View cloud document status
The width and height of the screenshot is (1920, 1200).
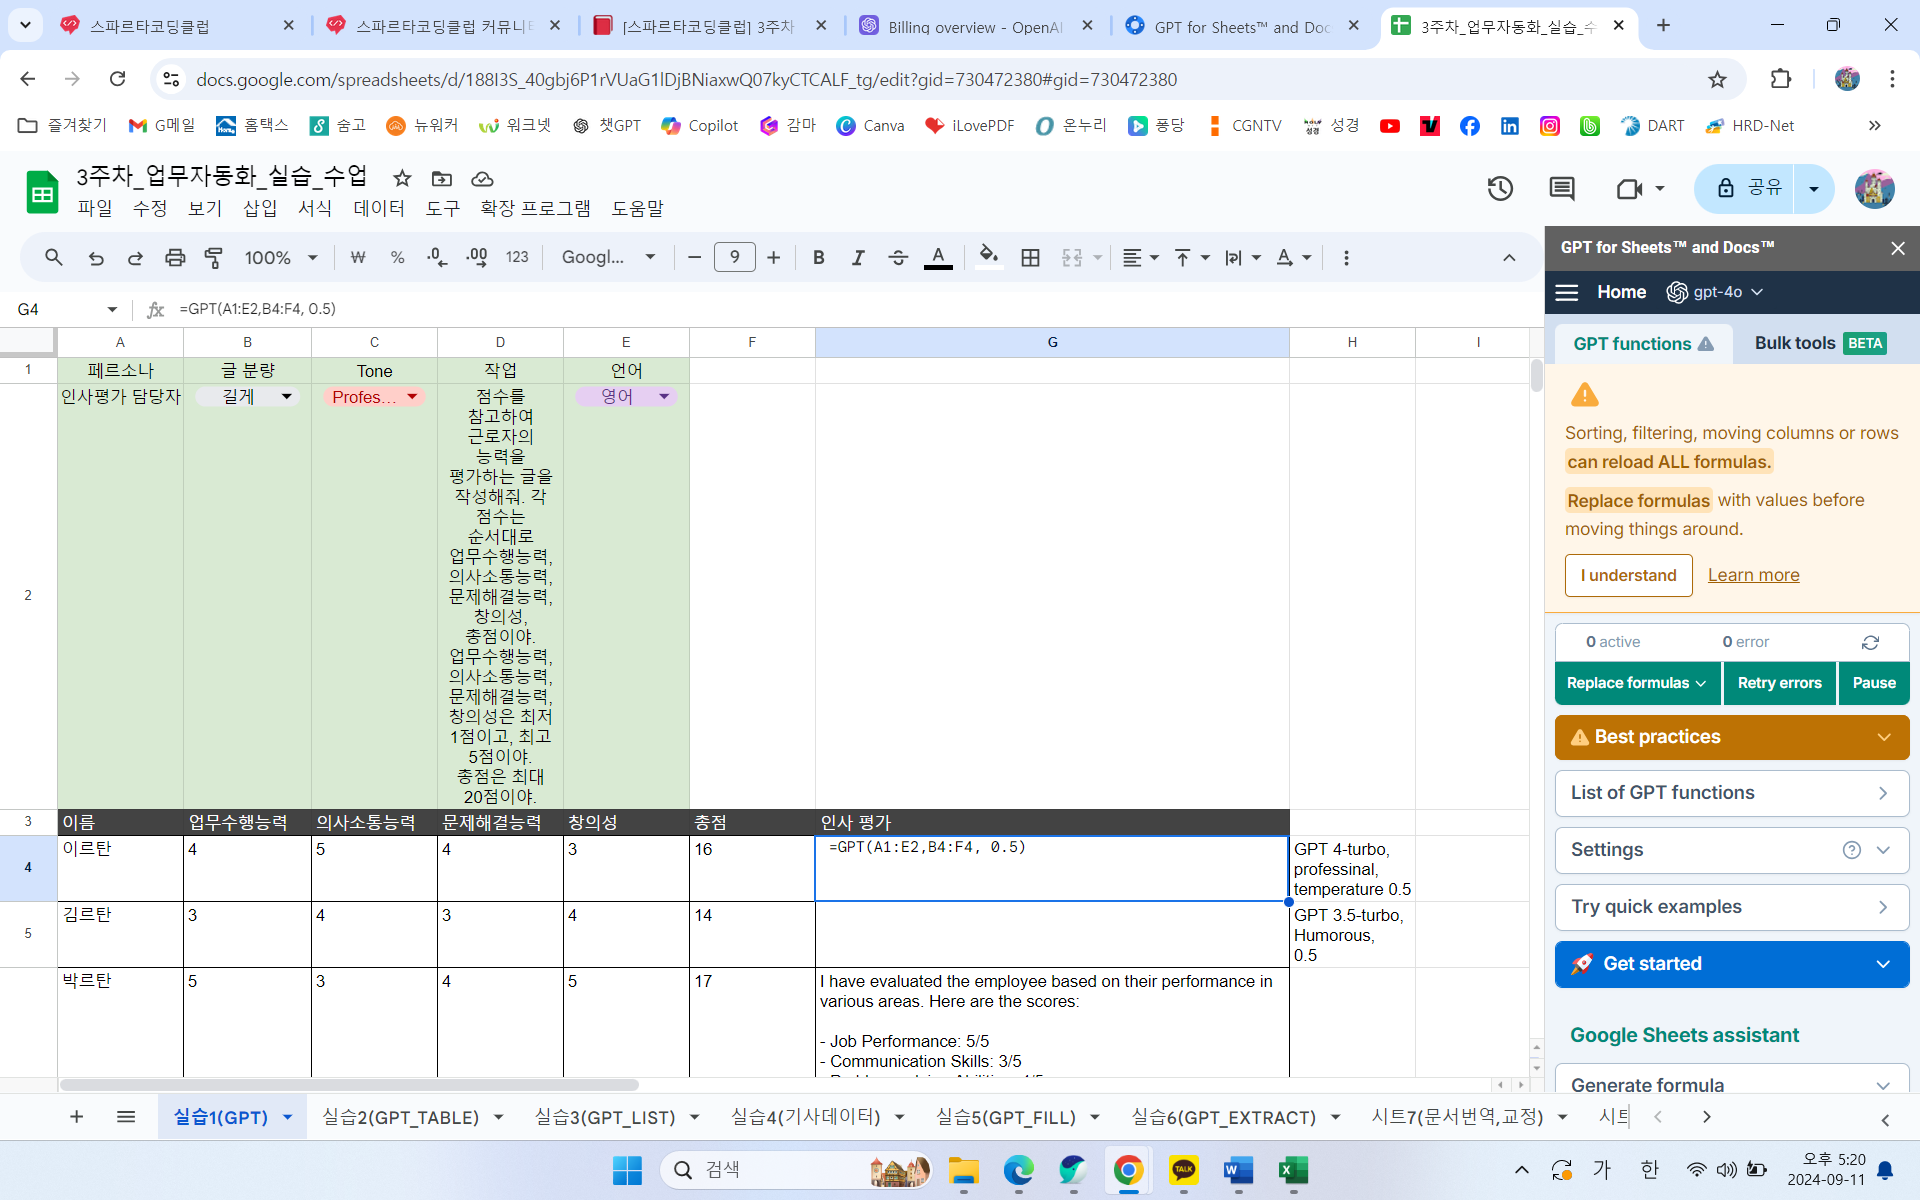tap(482, 178)
